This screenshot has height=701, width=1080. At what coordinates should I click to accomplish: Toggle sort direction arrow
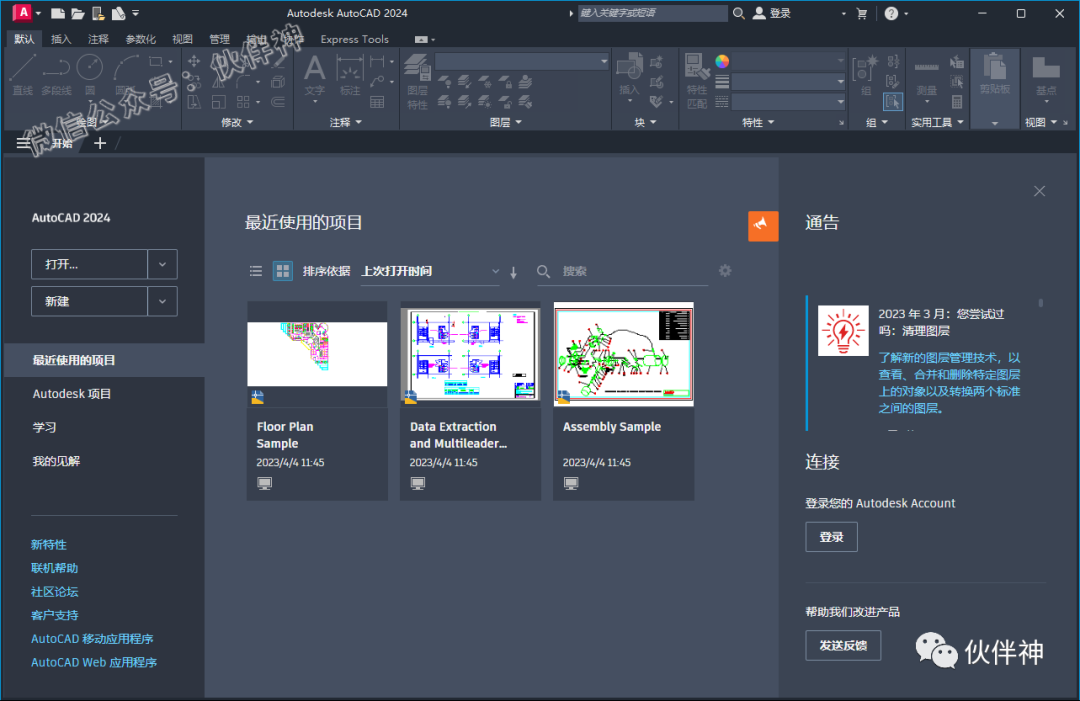[513, 272]
